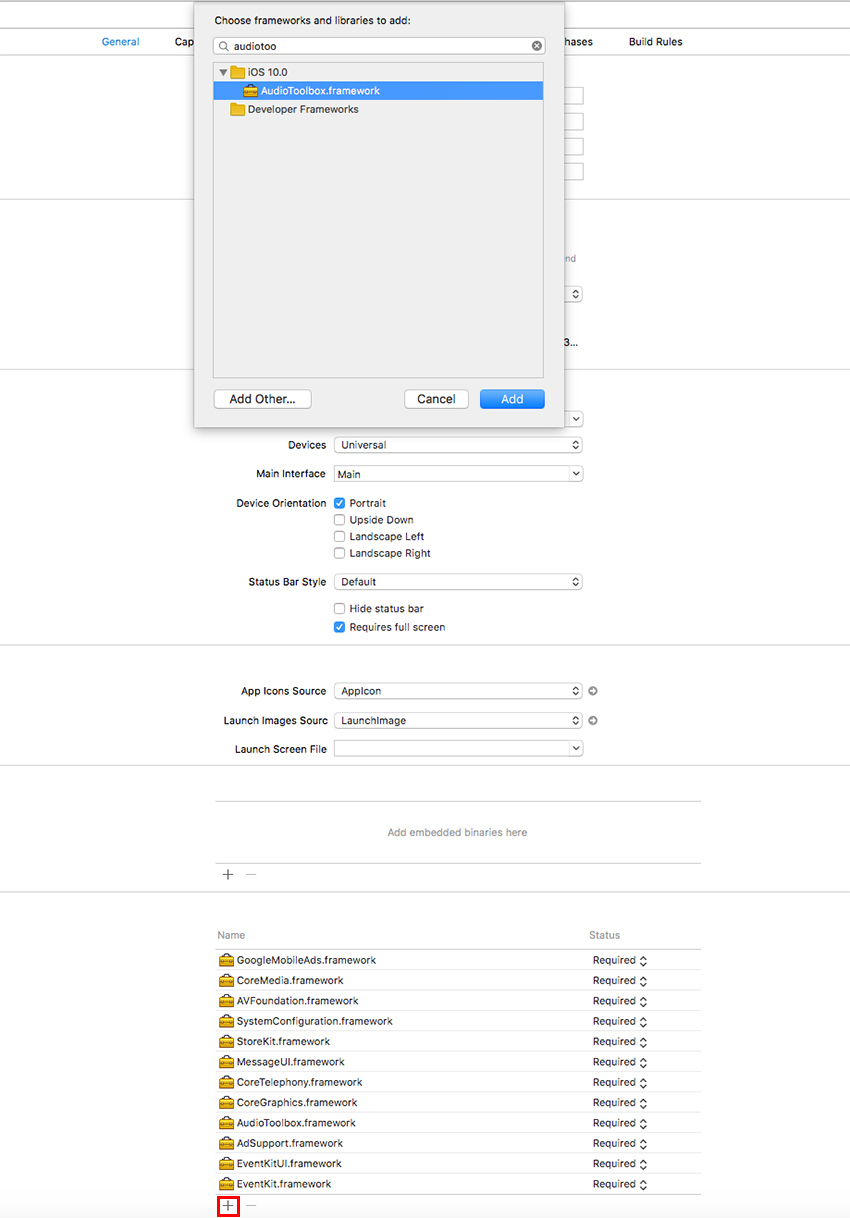The image size is (850, 1218).
Task: Change EventKit.framework Required status
Action: pyautogui.click(x=620, y=1184)
